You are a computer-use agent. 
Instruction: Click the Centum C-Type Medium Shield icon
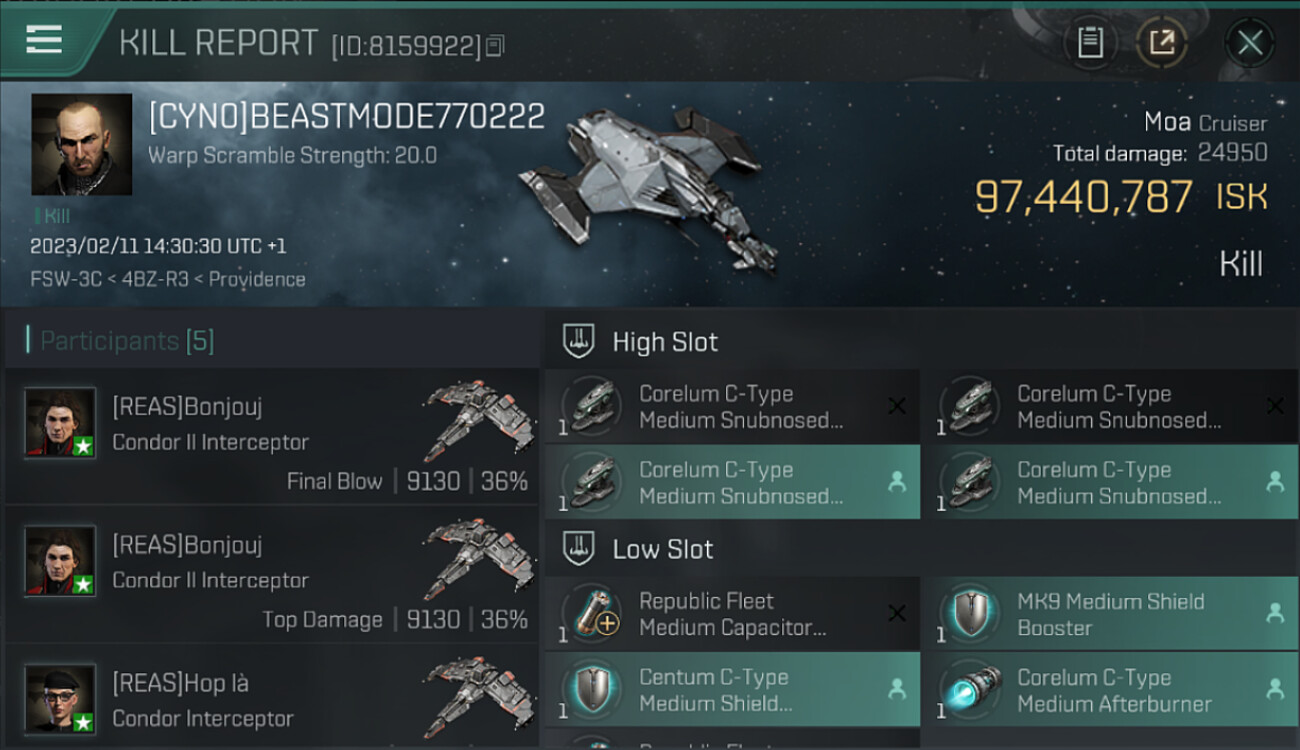coord(590,690)
